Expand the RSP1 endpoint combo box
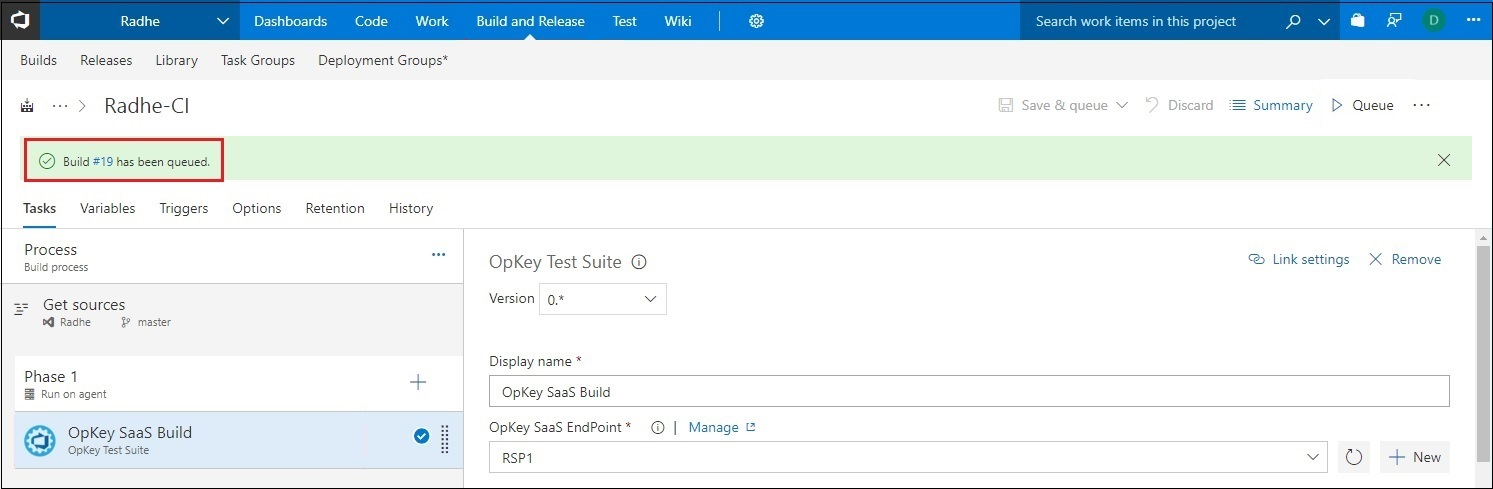 click(x=1313, y=457)
